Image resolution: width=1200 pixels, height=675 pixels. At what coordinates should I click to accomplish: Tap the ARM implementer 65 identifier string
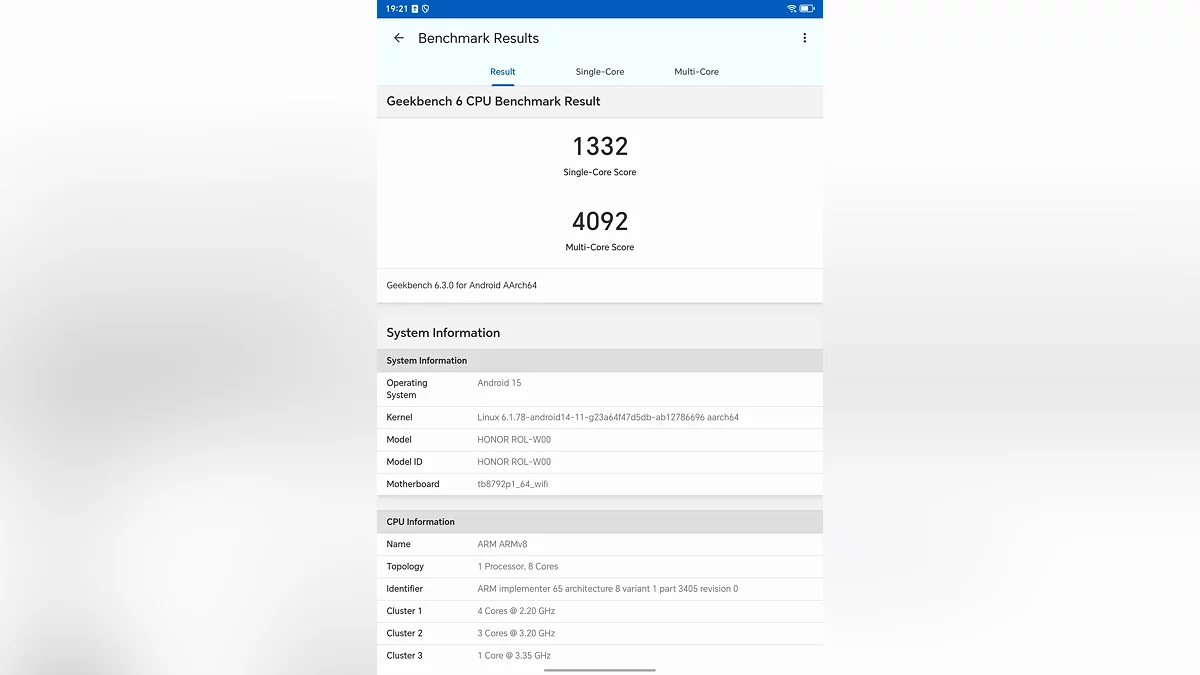tap(608, 589)
